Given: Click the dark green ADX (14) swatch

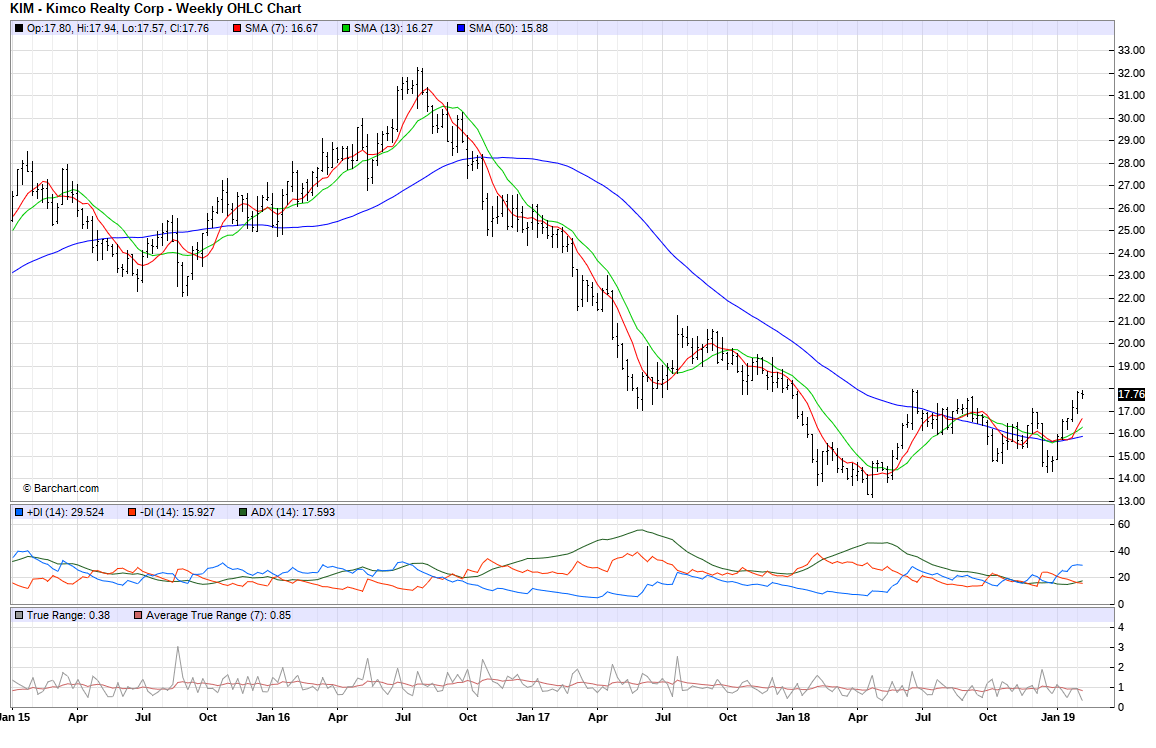Looking at the screenshot, I should [243, 512].
